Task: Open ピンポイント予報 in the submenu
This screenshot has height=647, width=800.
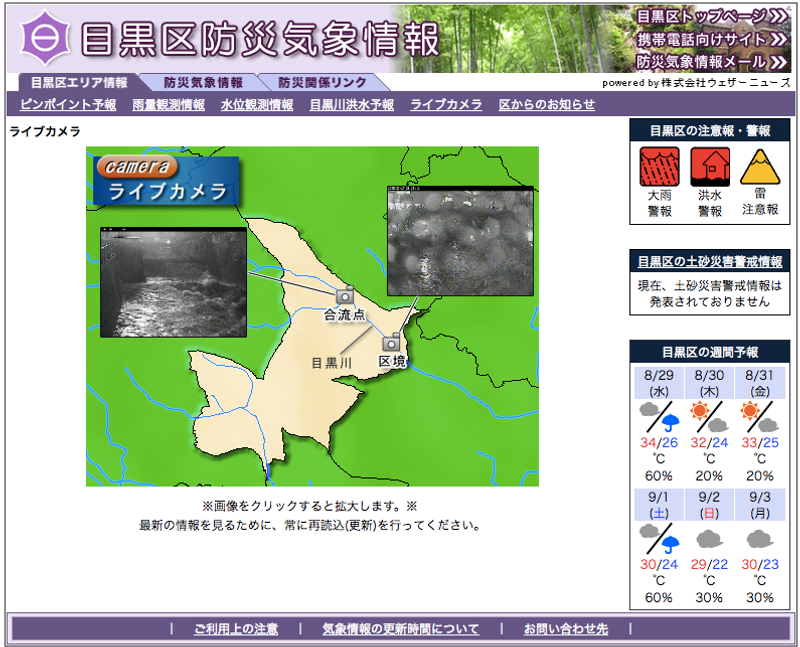Action: [x=68, y=104]
